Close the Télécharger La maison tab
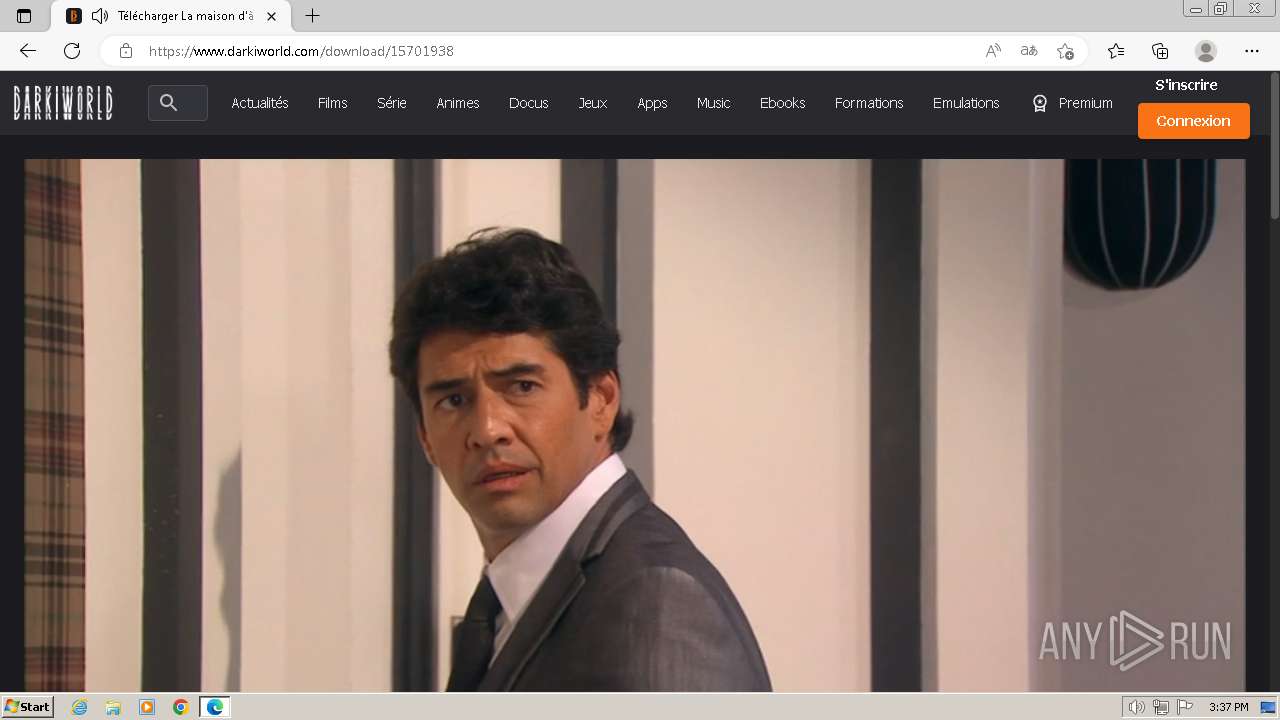The height and width of the screenshot is (720, 1280). coord(271,16)
